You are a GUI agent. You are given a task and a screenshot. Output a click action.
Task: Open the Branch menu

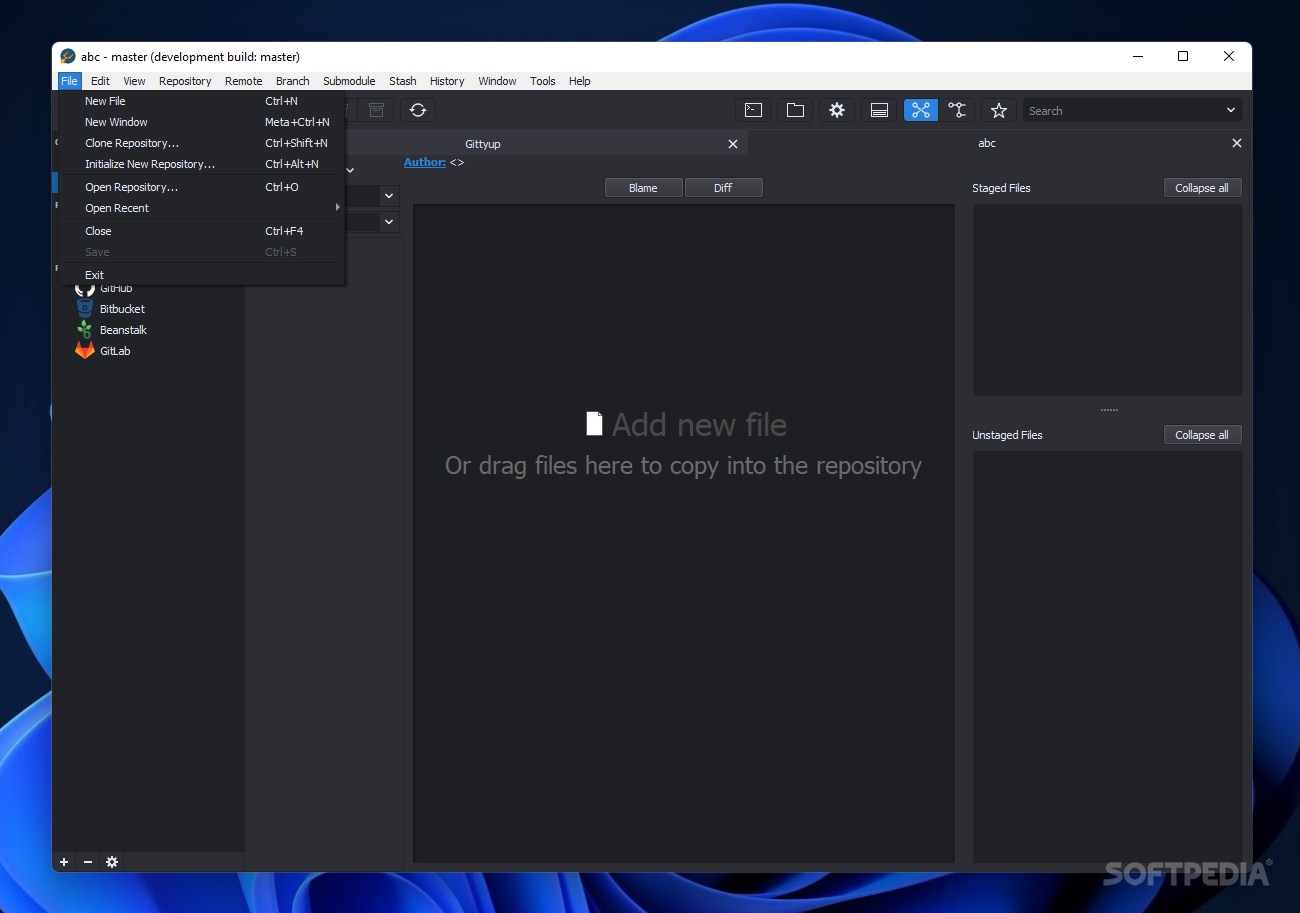tap(293, 81)
